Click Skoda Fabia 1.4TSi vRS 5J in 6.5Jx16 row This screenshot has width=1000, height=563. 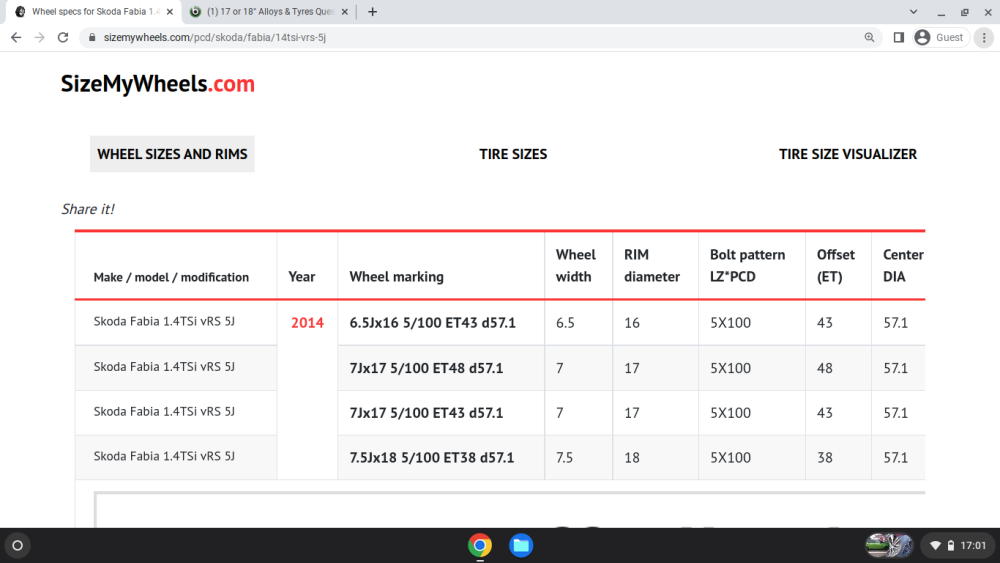click(x=164, y=321)
